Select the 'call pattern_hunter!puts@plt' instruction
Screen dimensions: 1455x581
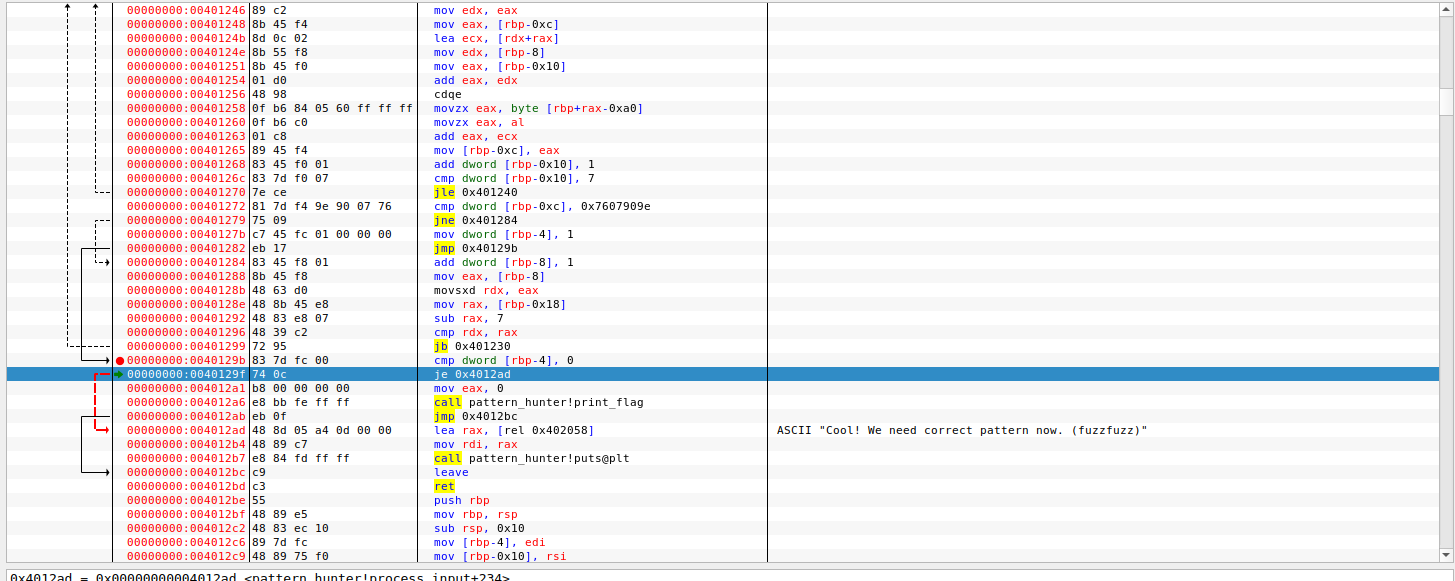point(531,458)
